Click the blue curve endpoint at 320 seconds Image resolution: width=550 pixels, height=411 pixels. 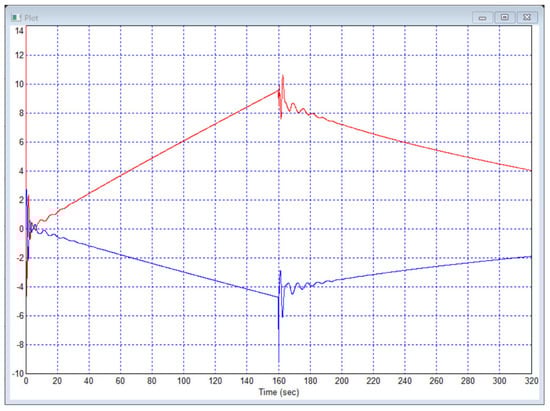(531, 257)
